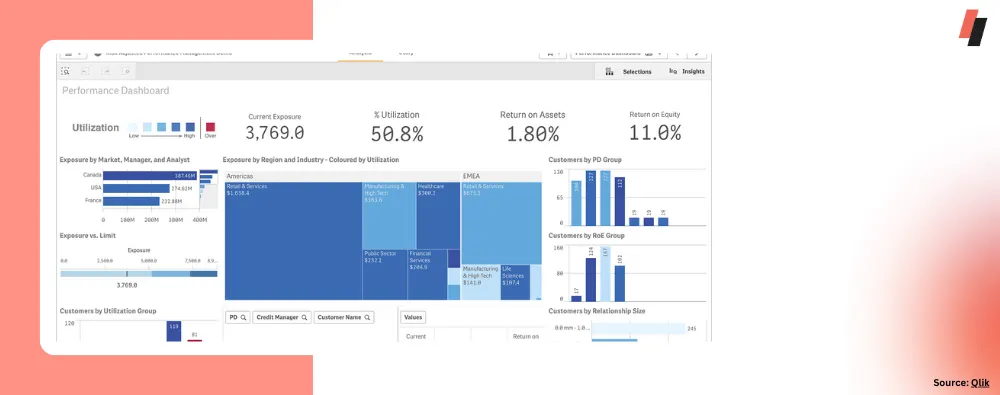1000x395 pixels.
Task: Click the High utilization legend swatch
Action: click(x=189, y=126)
